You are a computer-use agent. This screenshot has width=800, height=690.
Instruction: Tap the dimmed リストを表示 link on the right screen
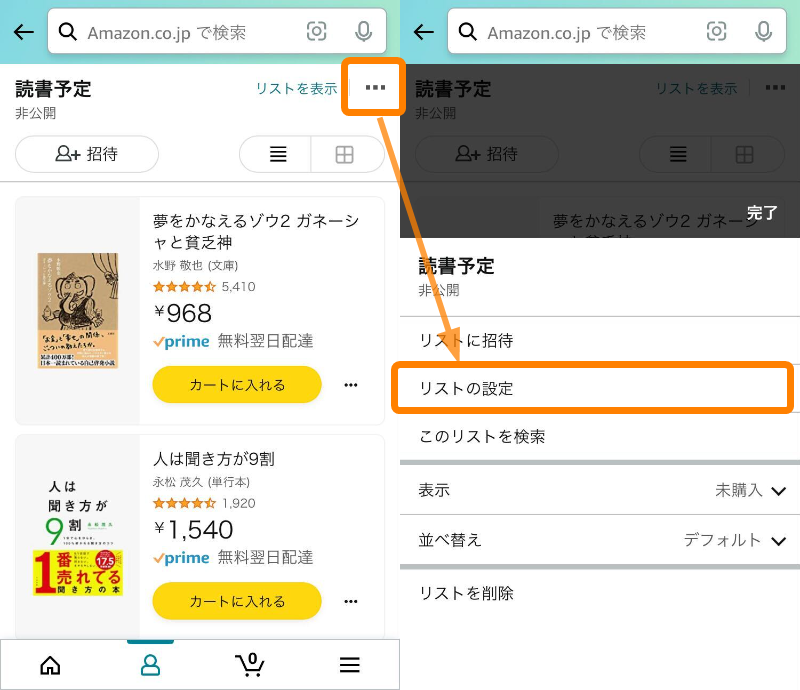pos(696,88)
